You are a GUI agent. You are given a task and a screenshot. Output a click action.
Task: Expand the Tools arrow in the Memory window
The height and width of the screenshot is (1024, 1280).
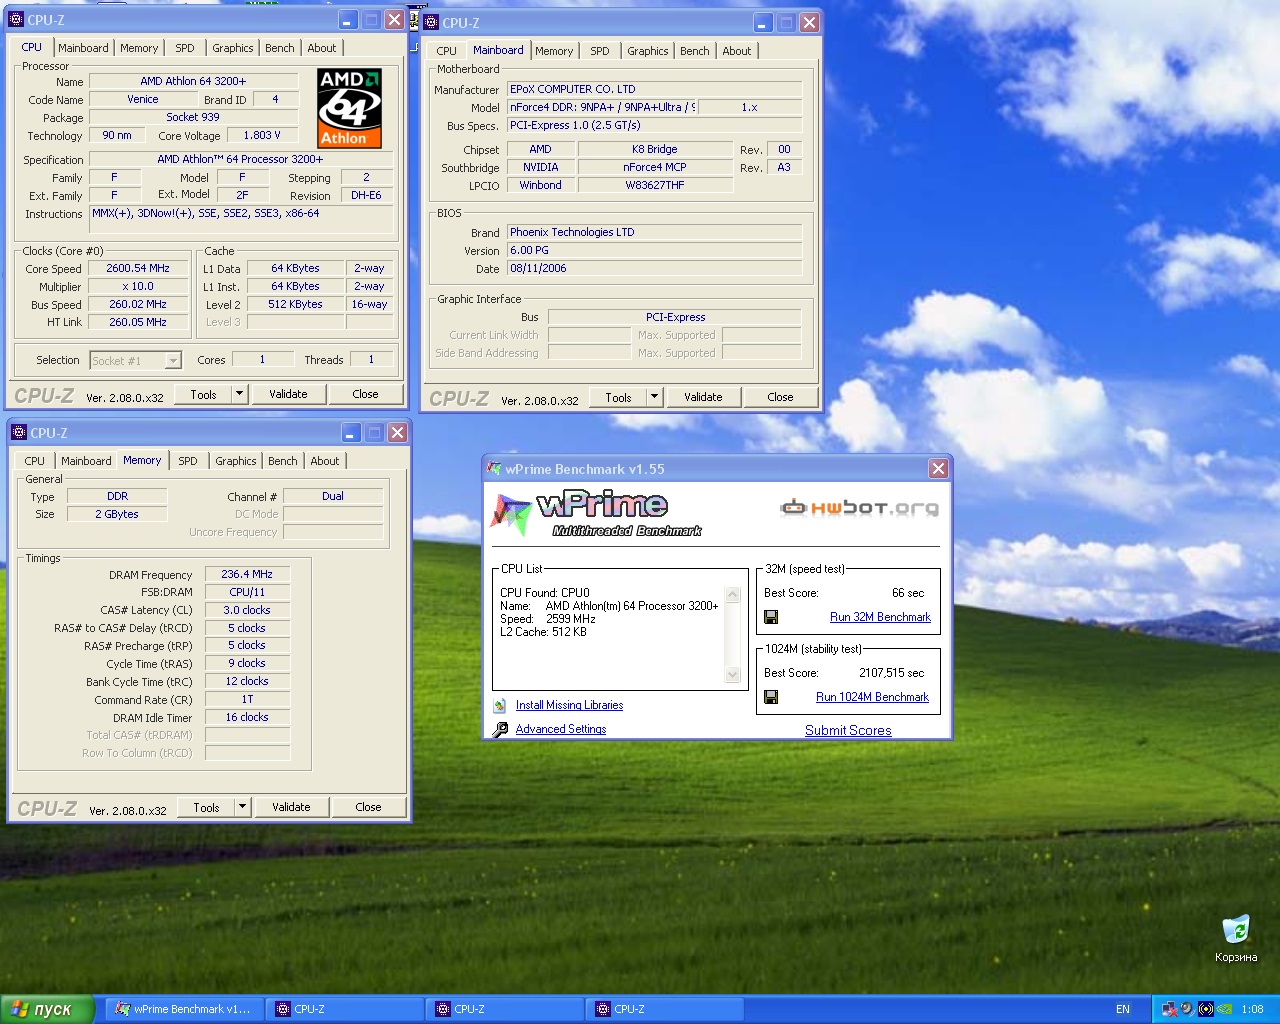coord(242,807)
